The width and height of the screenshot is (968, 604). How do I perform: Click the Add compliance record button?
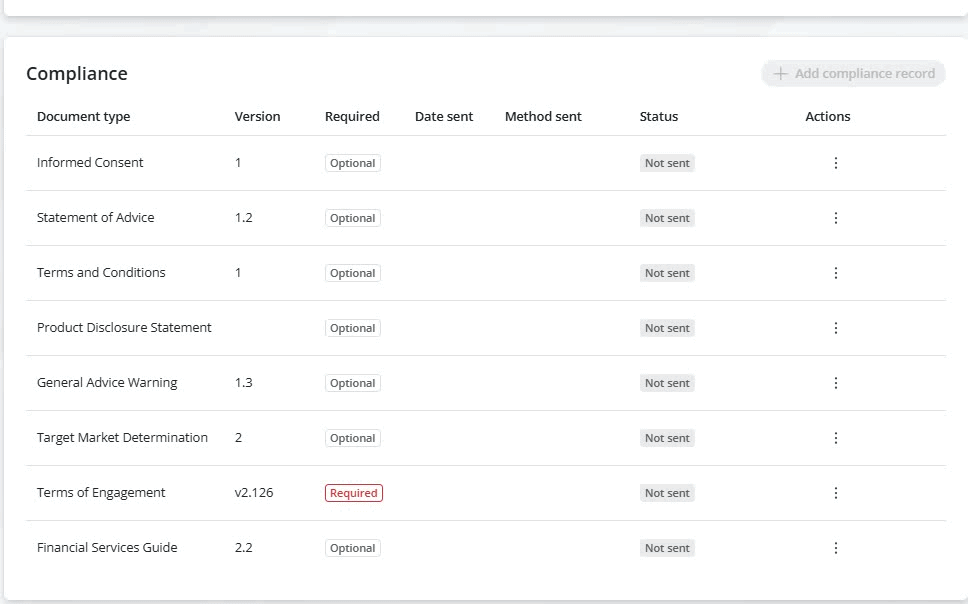853,74
